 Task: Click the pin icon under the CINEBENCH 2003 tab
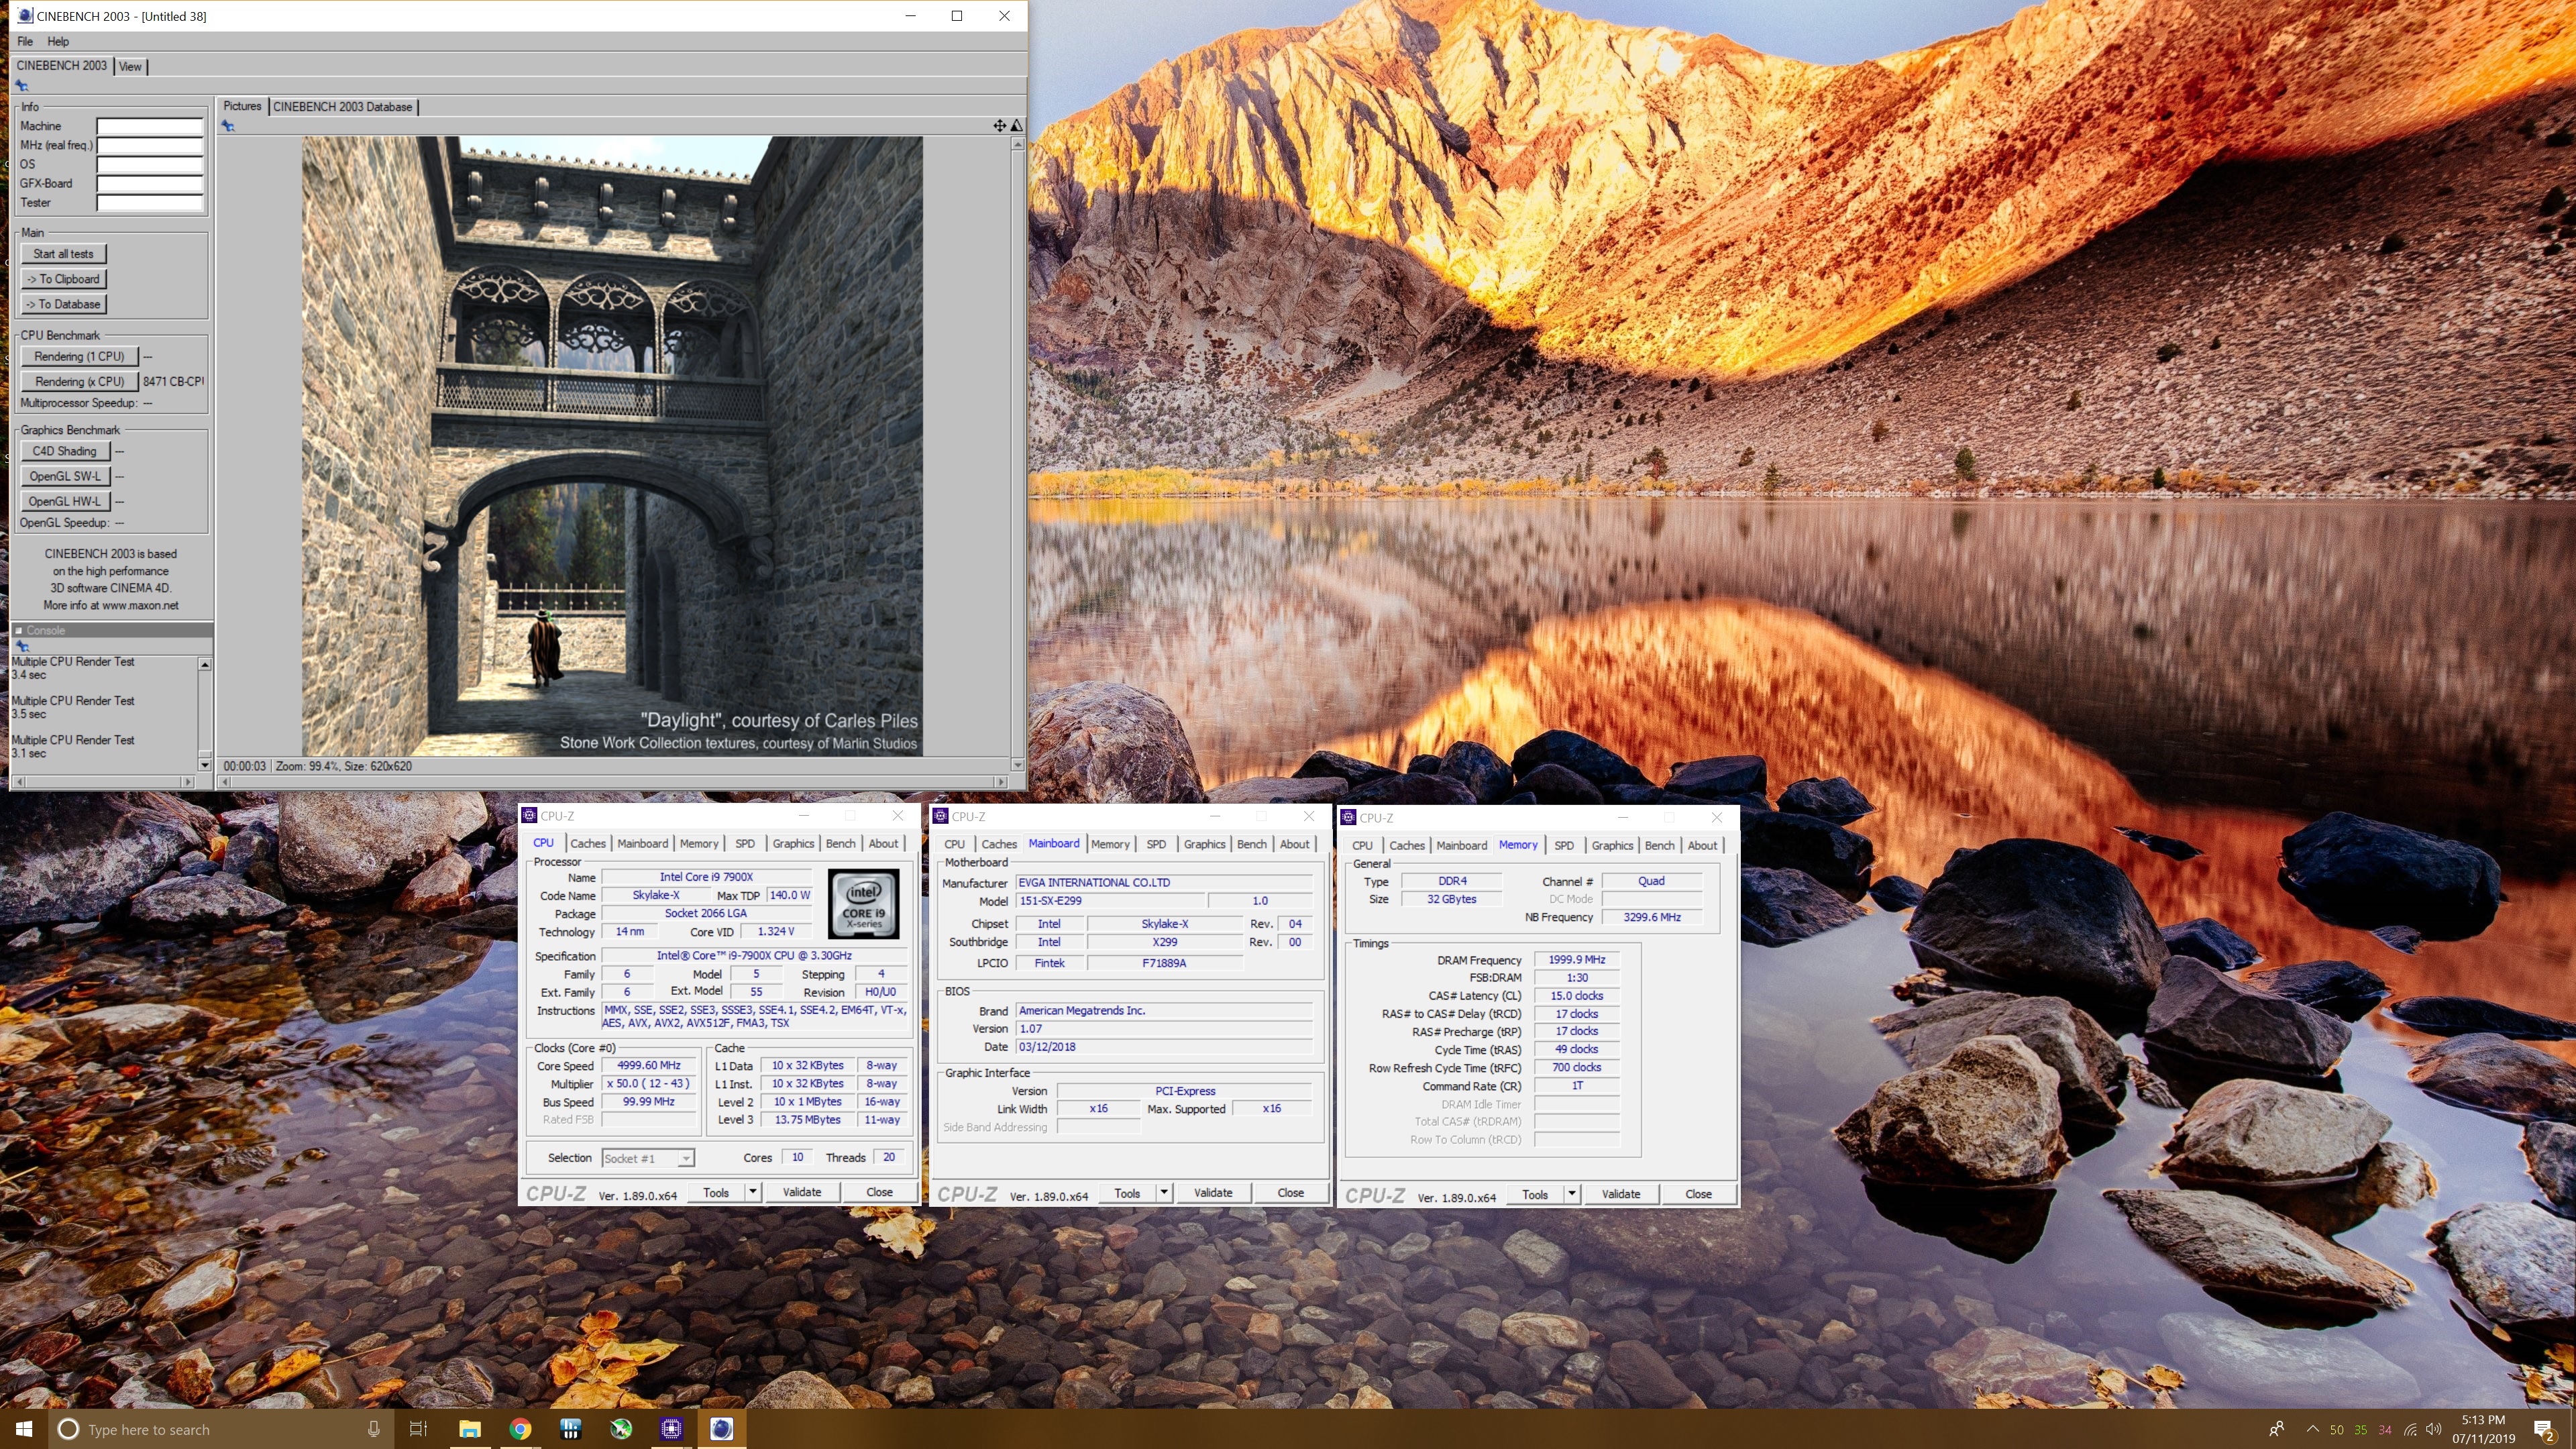coord(22,86)
